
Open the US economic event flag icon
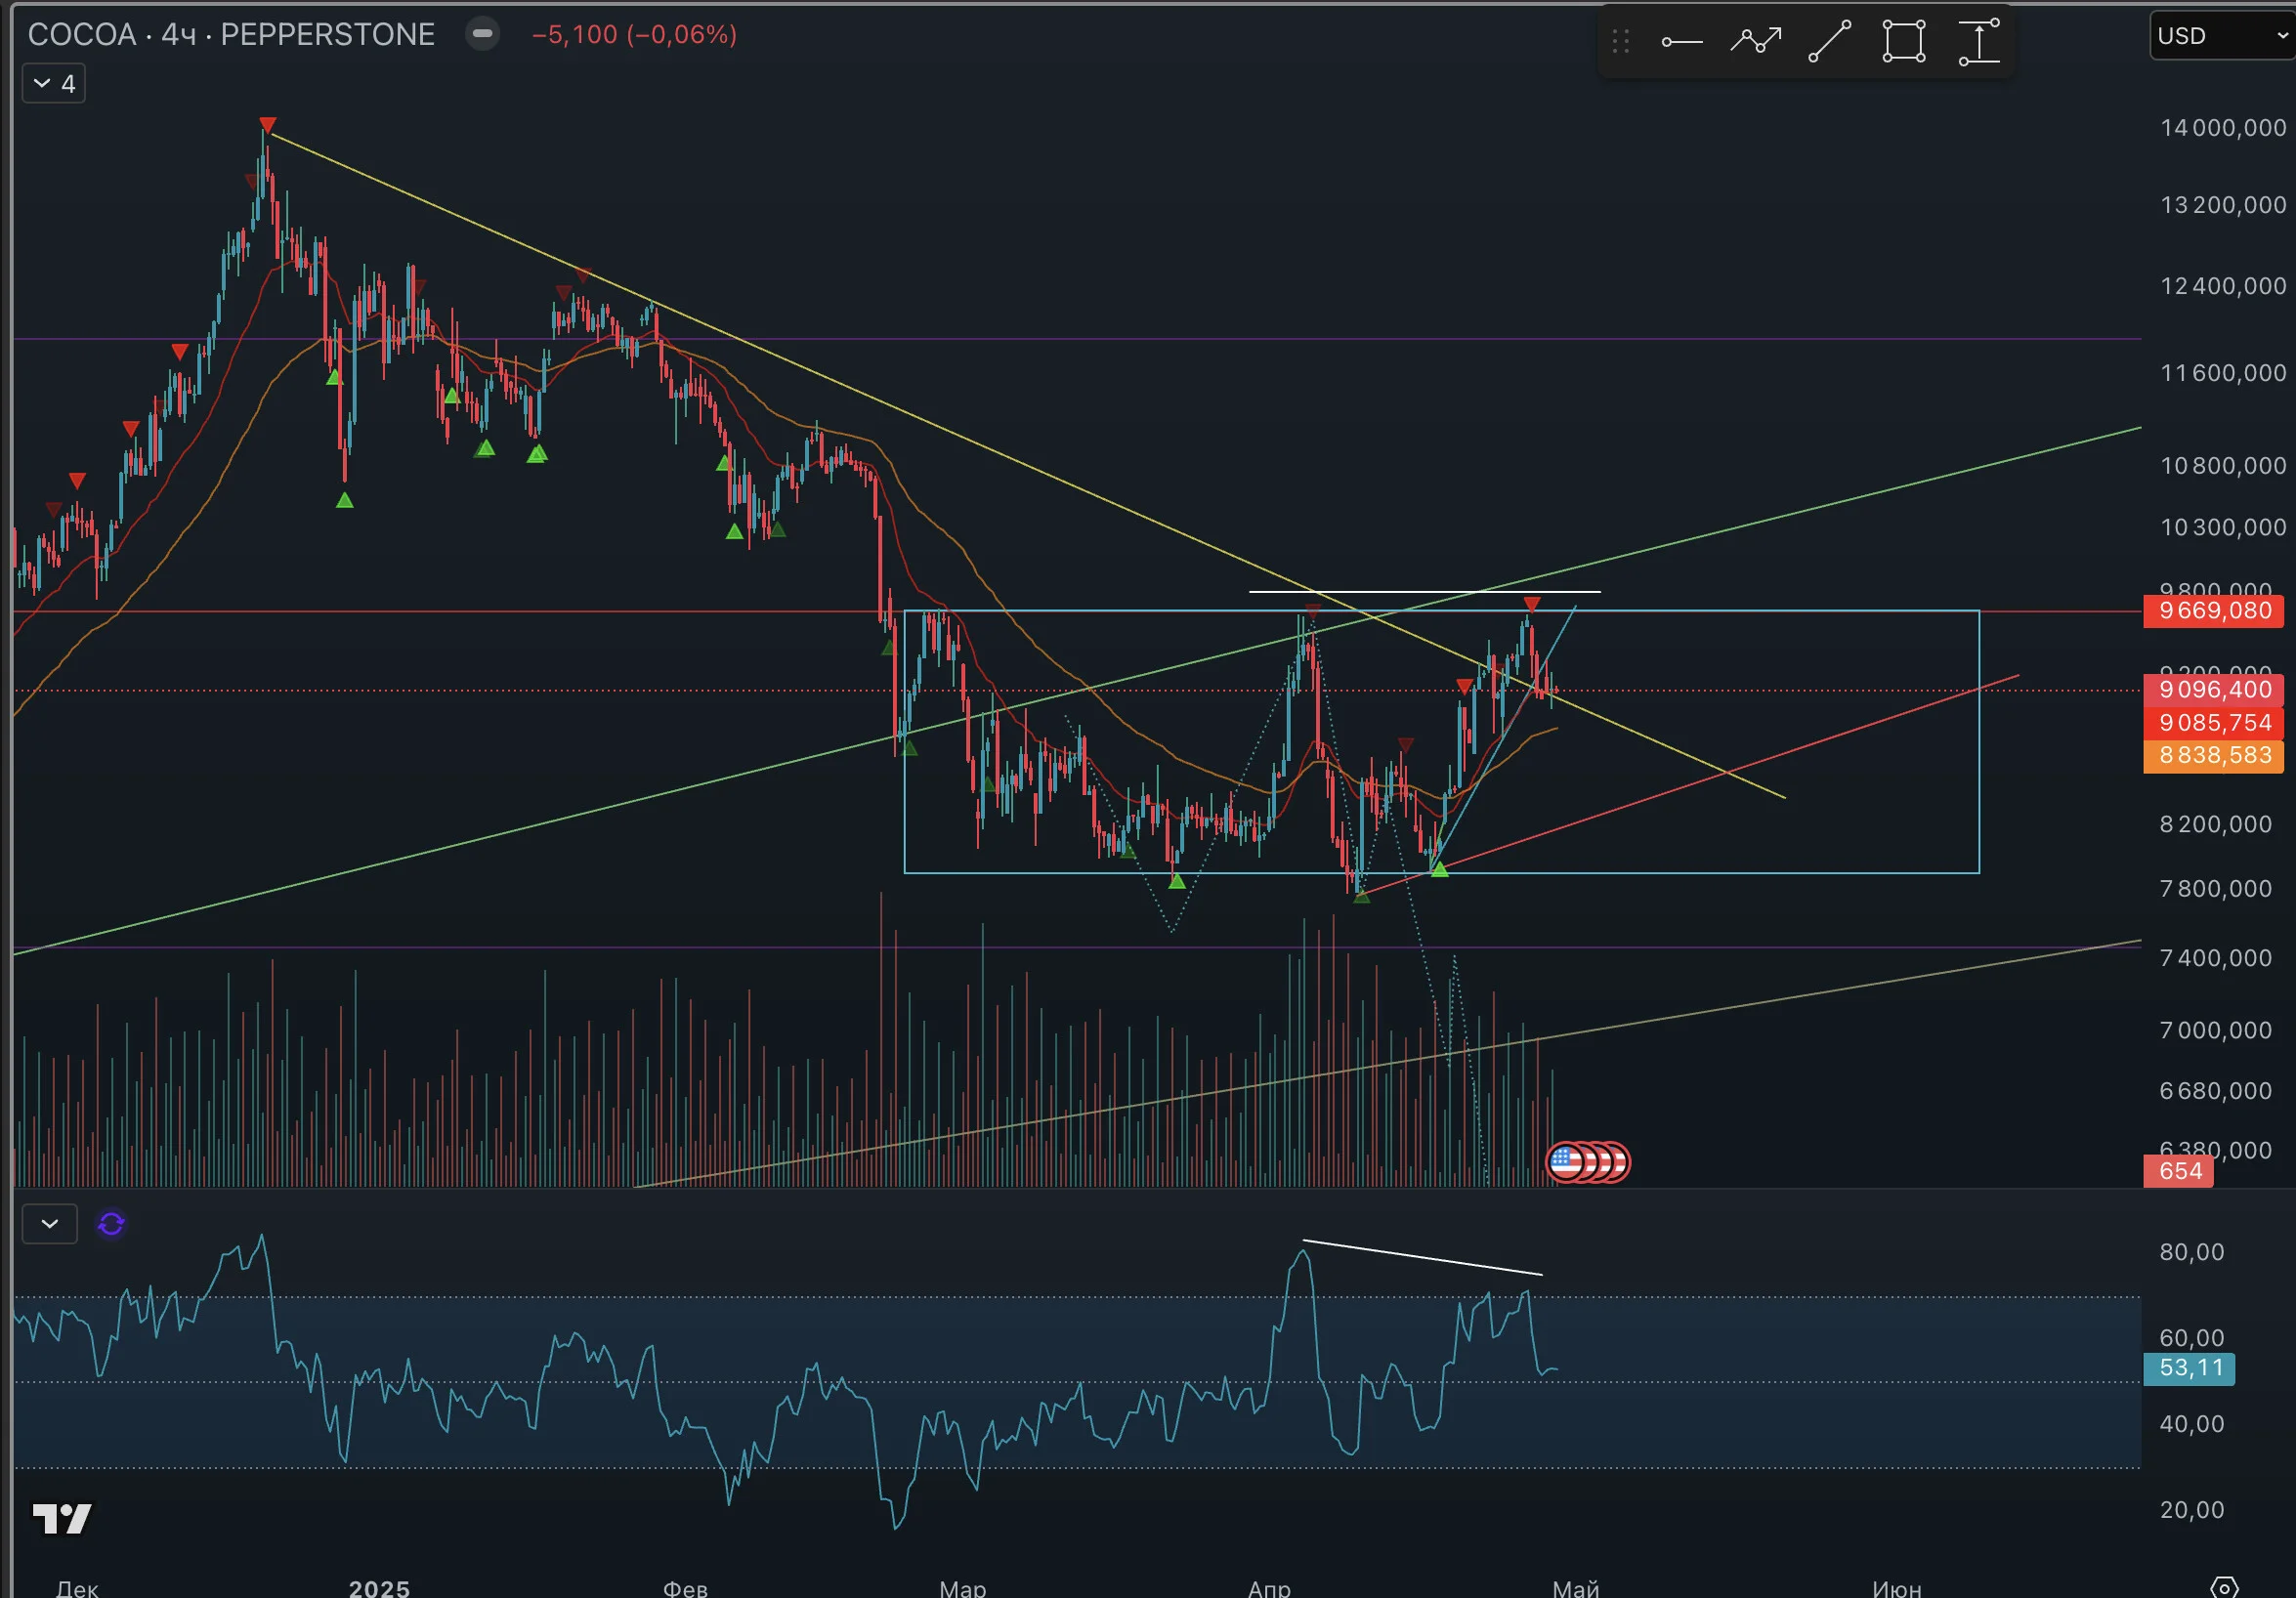[x=1565, y=1162]
